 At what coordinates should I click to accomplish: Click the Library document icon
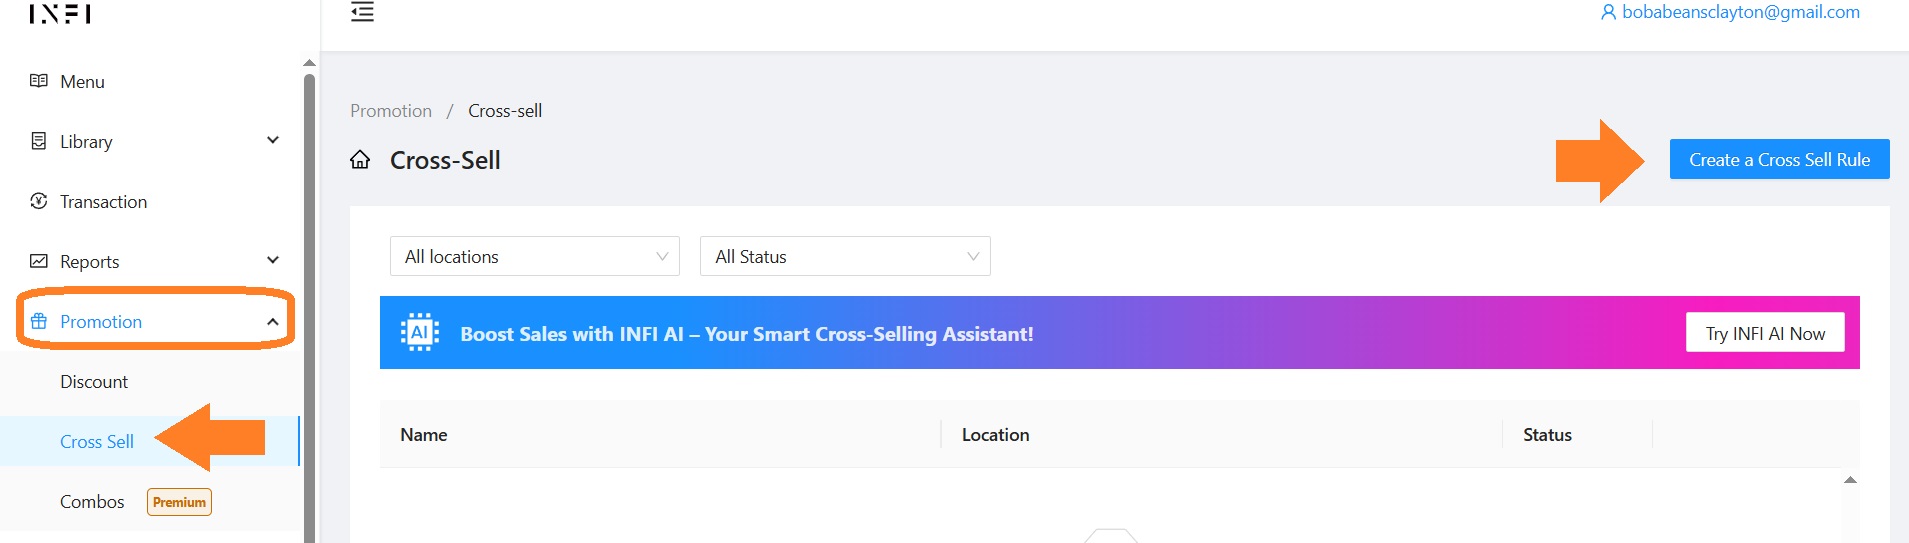[x=39, y=141]
